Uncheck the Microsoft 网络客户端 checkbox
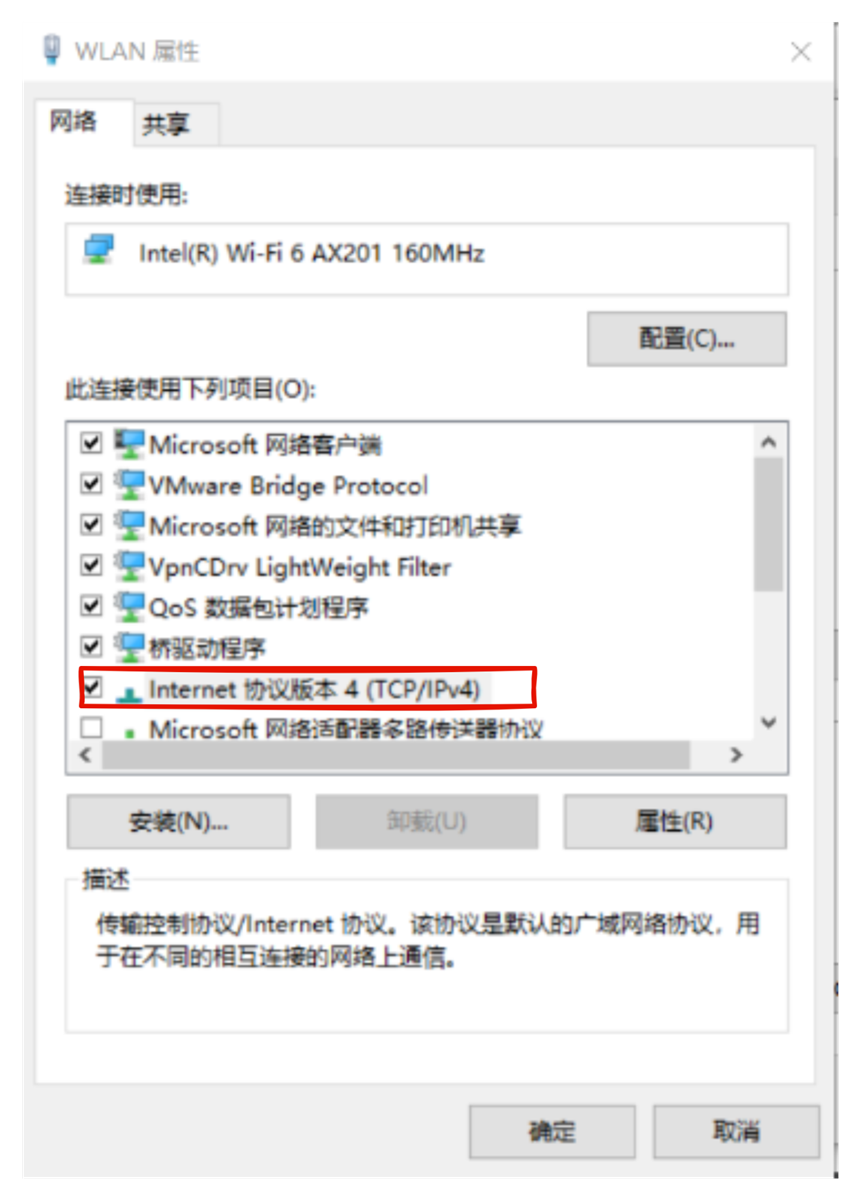This screenshot has height=1203, width=865. [x=91, y=442]
